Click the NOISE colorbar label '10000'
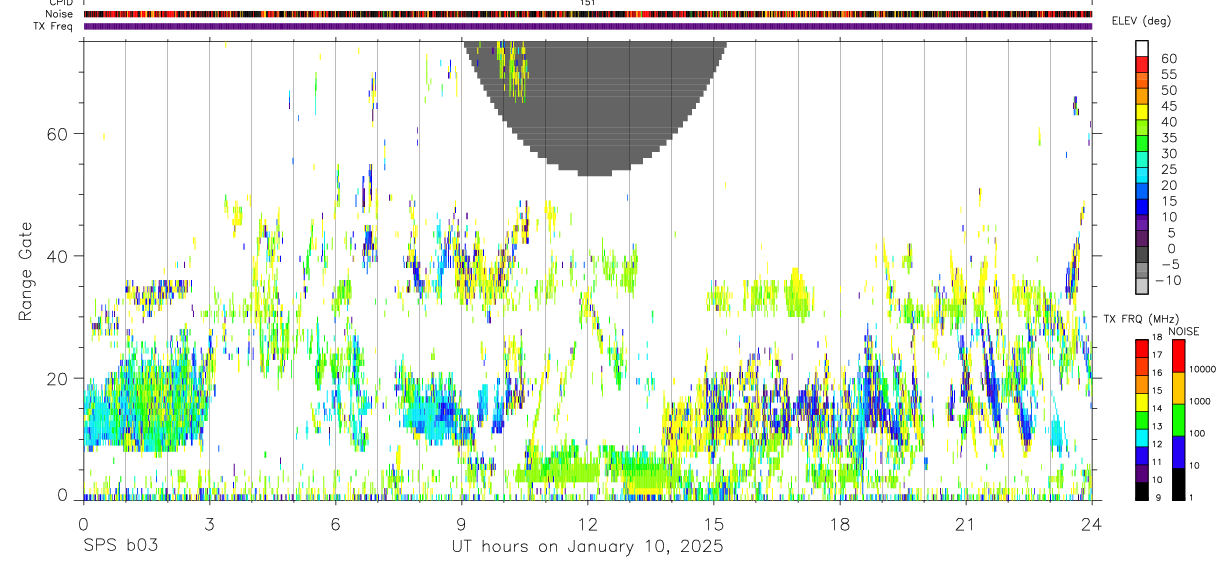Viewport: 1228px width, 567px height. pos(1204,369)
